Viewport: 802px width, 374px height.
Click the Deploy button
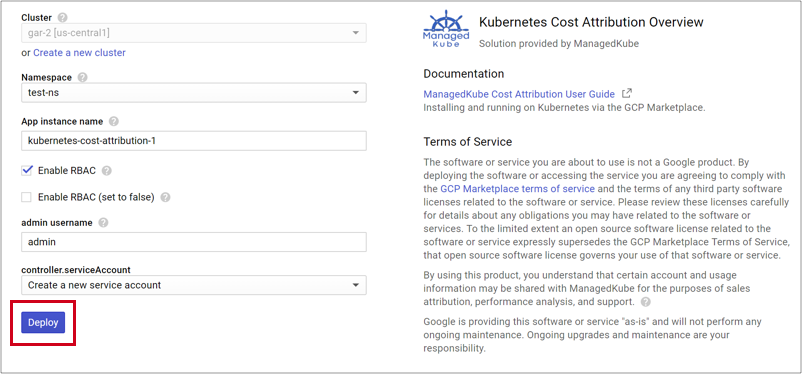(x=43, y=322)
